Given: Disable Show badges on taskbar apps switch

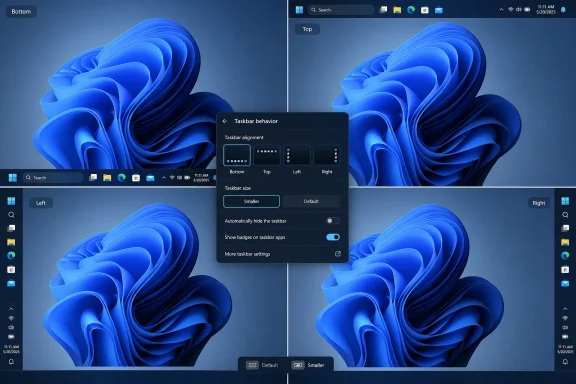Looking at the screenshot, I should click(x=333, y=237).
